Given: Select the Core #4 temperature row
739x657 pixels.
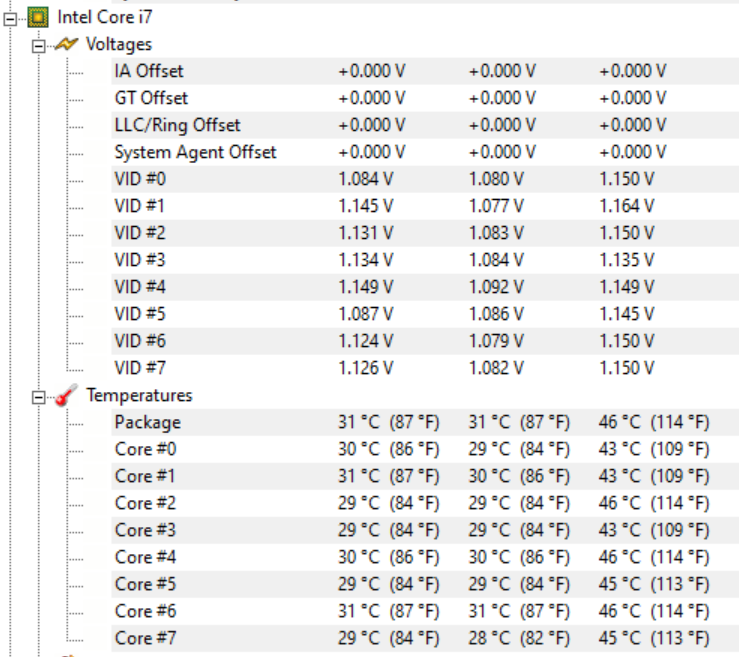Looking at the screenshot, I should [x=425, y=557].
